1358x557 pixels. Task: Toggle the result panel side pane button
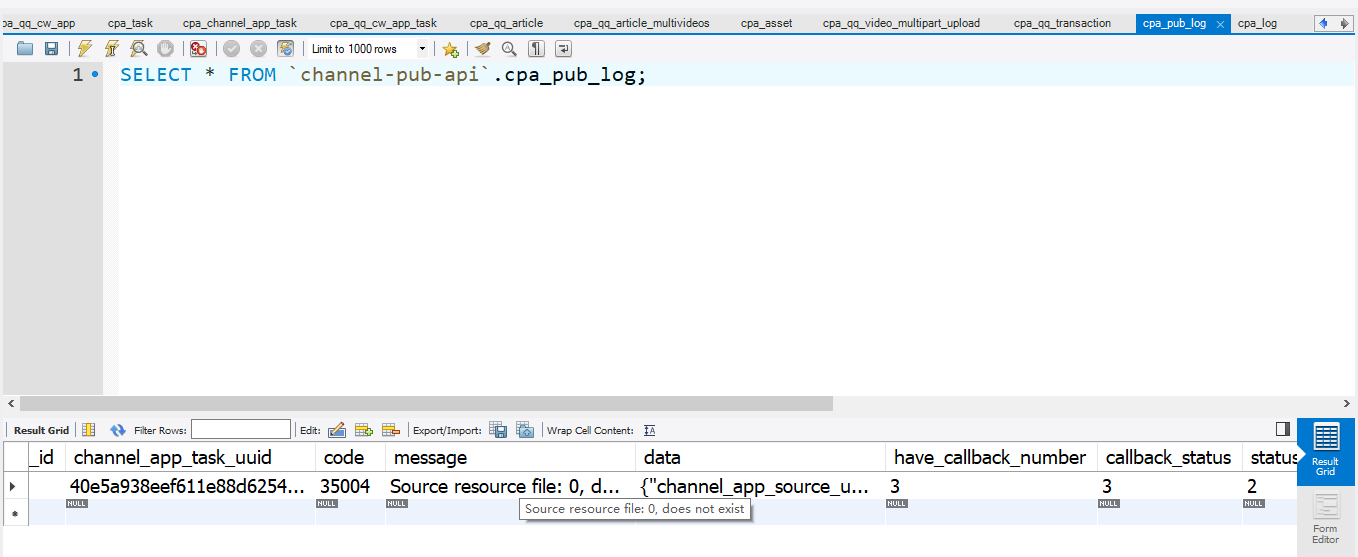coord(1283,429)
